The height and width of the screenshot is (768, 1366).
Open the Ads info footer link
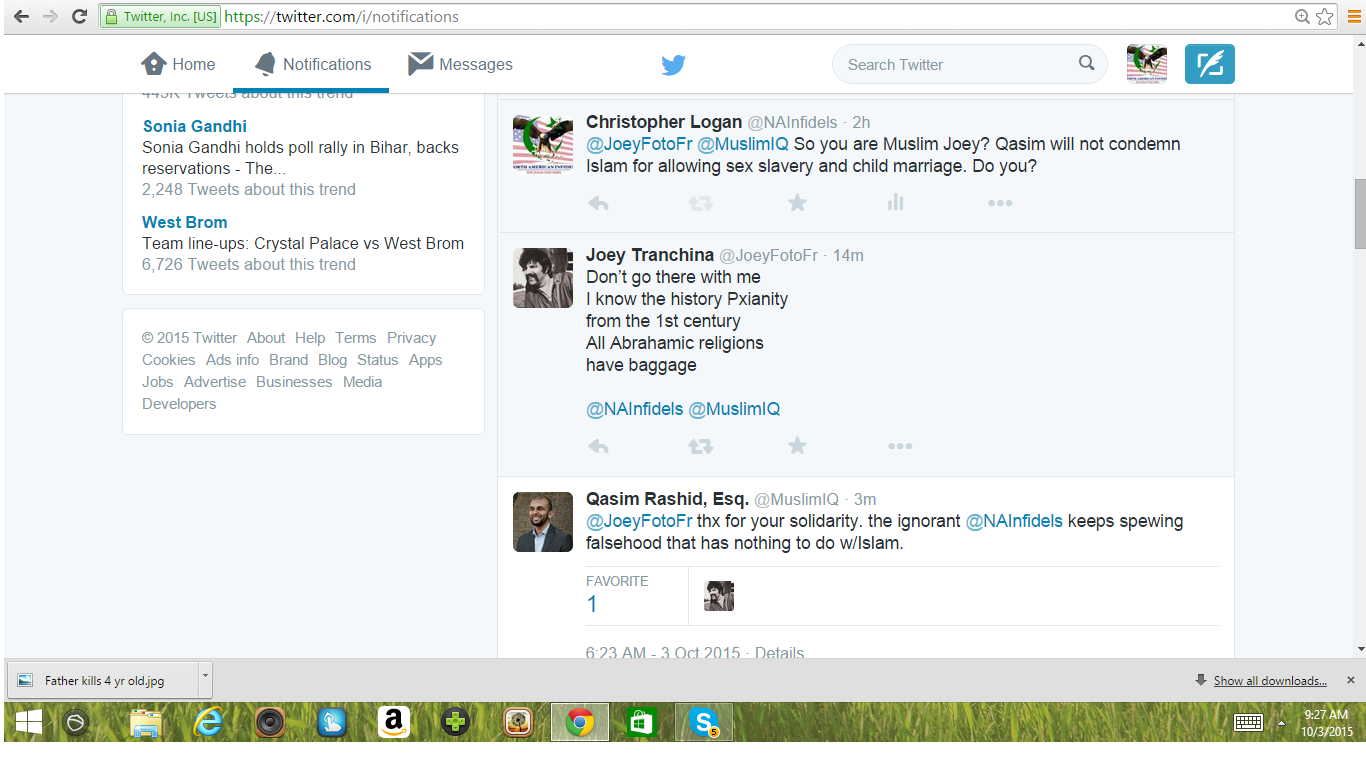tap(233, 360)
